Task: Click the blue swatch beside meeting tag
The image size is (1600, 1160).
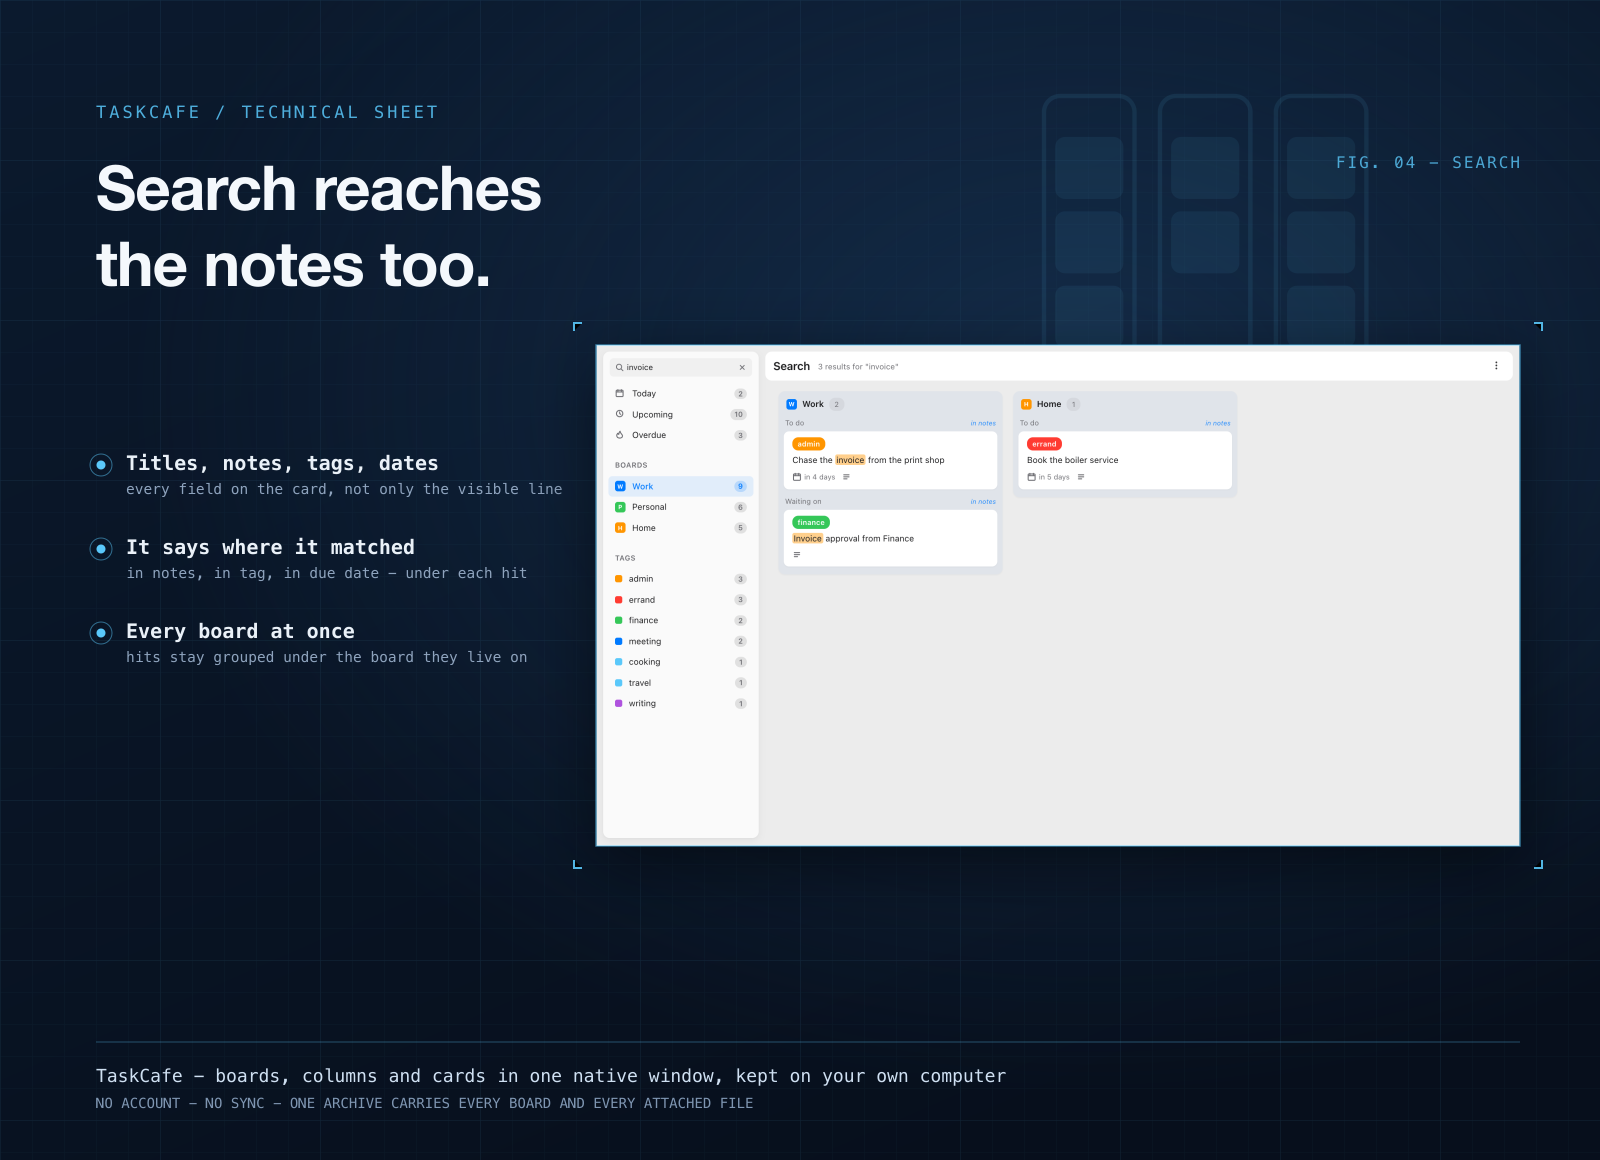Action: pyautogui.click(x=619, y=641)
